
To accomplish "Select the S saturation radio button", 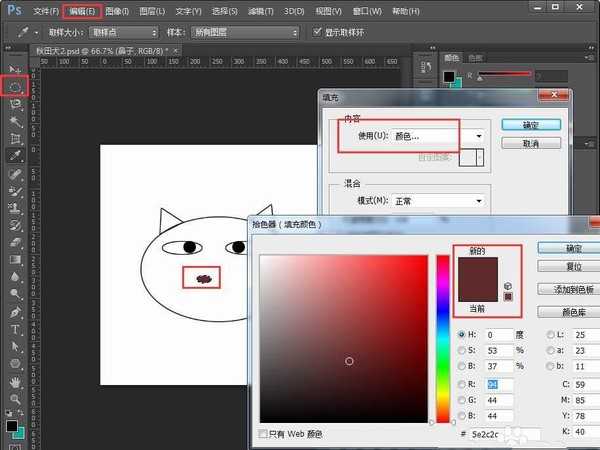I will click(x=460, y=350).
